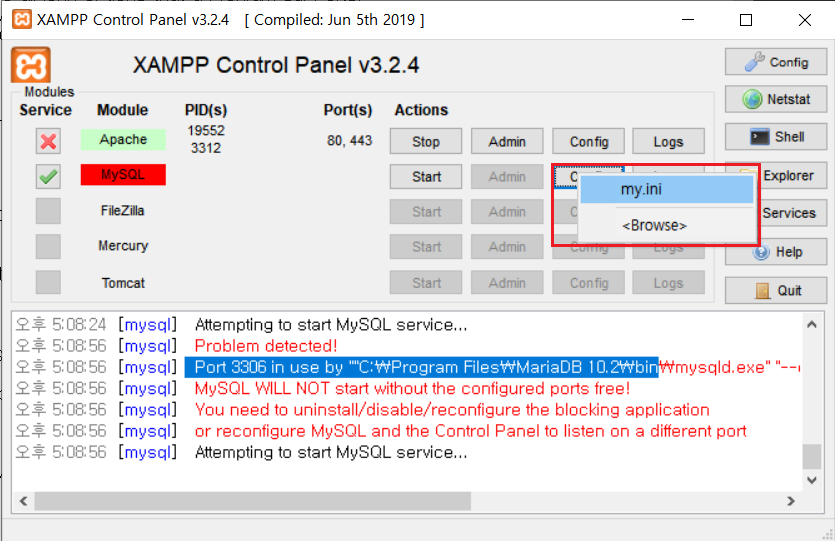Open Netstat with the globe icon

776,99
